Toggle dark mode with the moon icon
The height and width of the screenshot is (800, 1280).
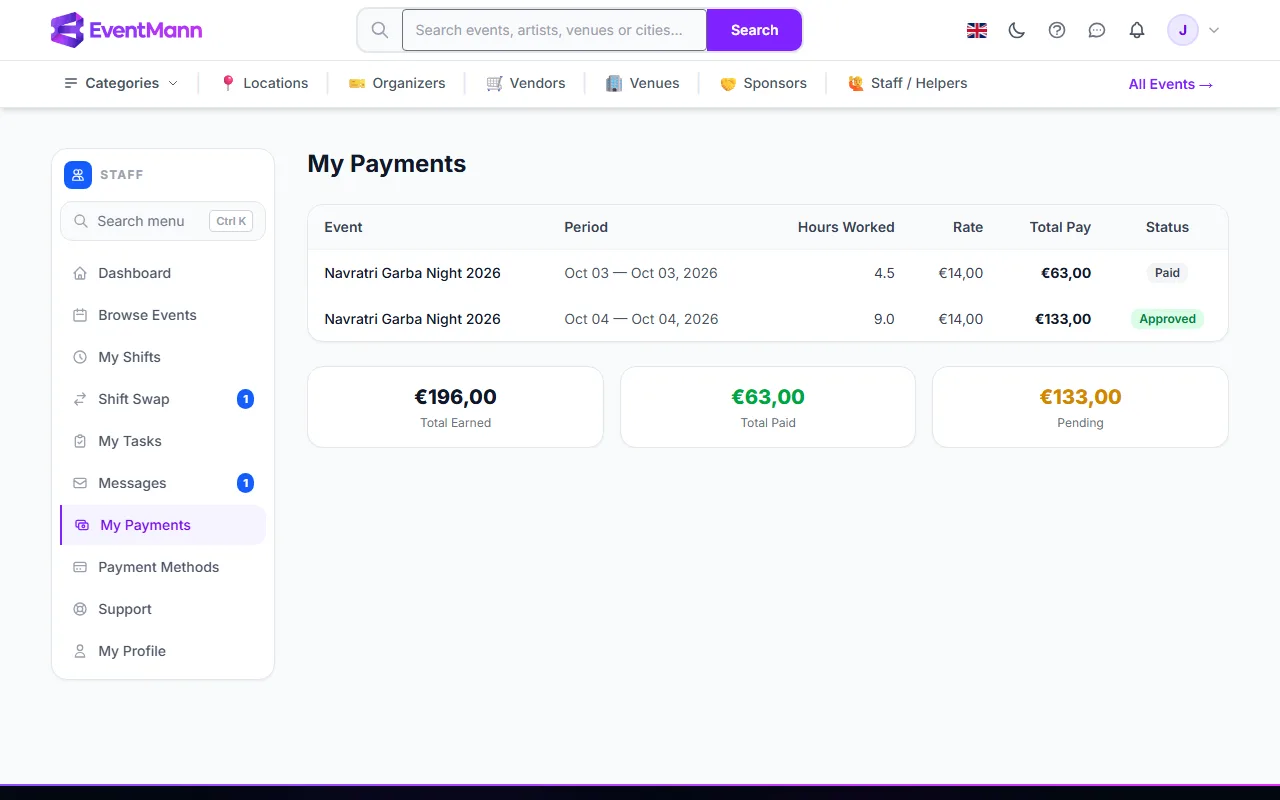pos(1017,30)
